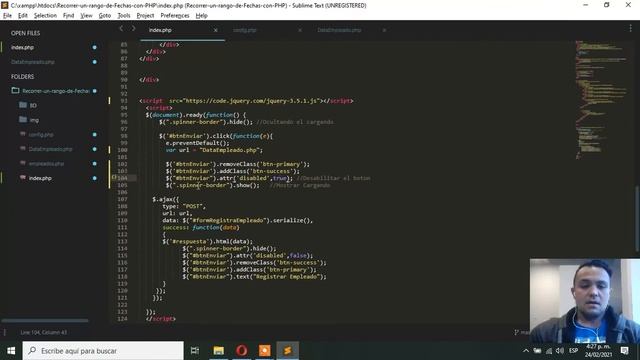
Task: Close the DataEmpleado.php tab
Action: [x=384, y=30]
